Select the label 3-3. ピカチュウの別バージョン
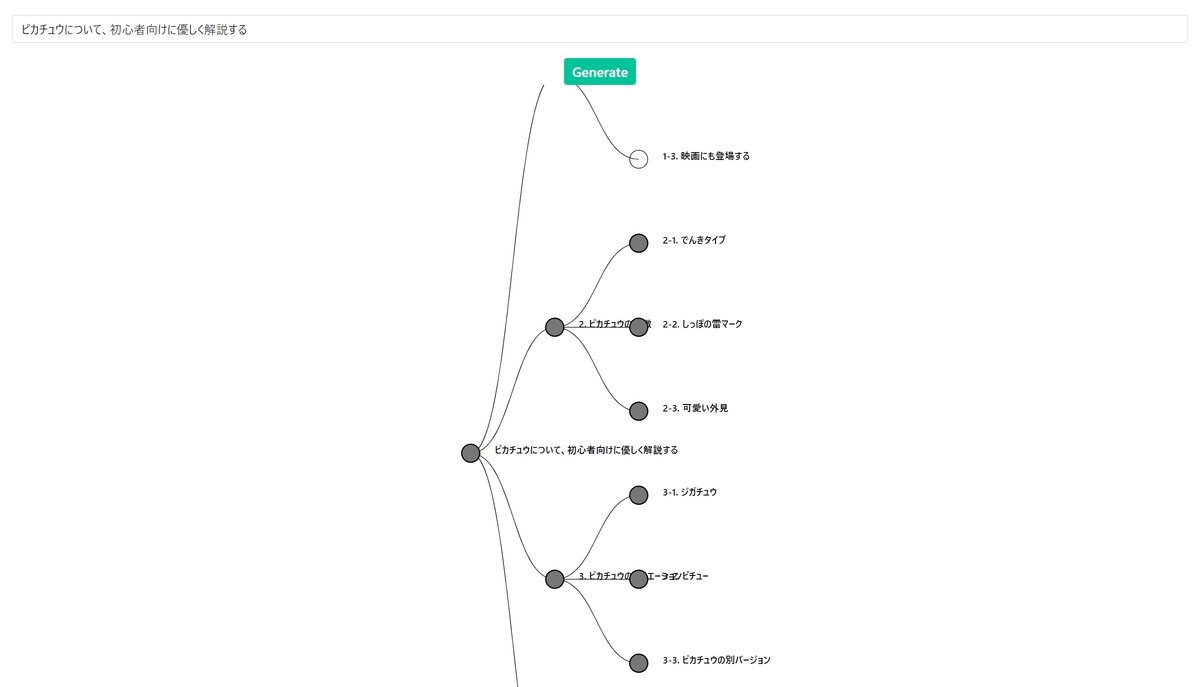Viewport: 1200px width, 687px height. pyautogui.click(x=717, y=660)
